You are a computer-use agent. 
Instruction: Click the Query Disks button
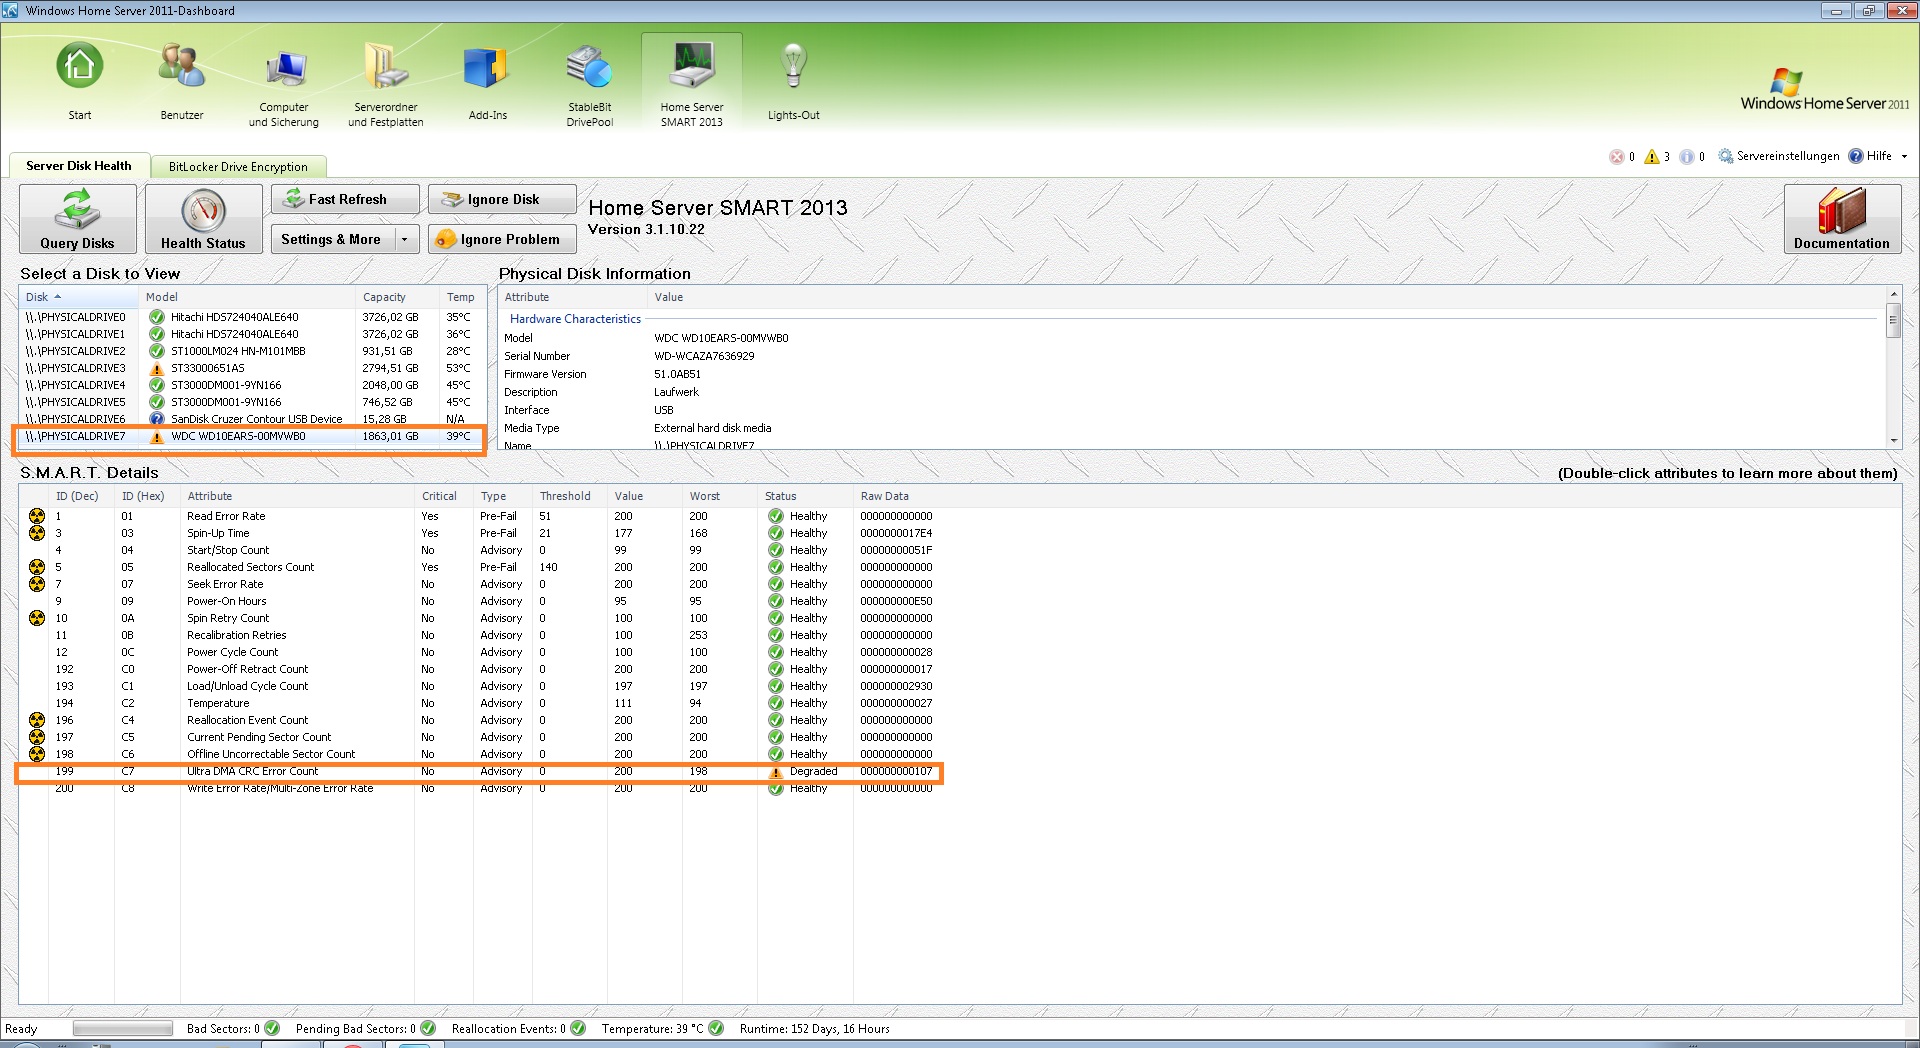(77, 219)
